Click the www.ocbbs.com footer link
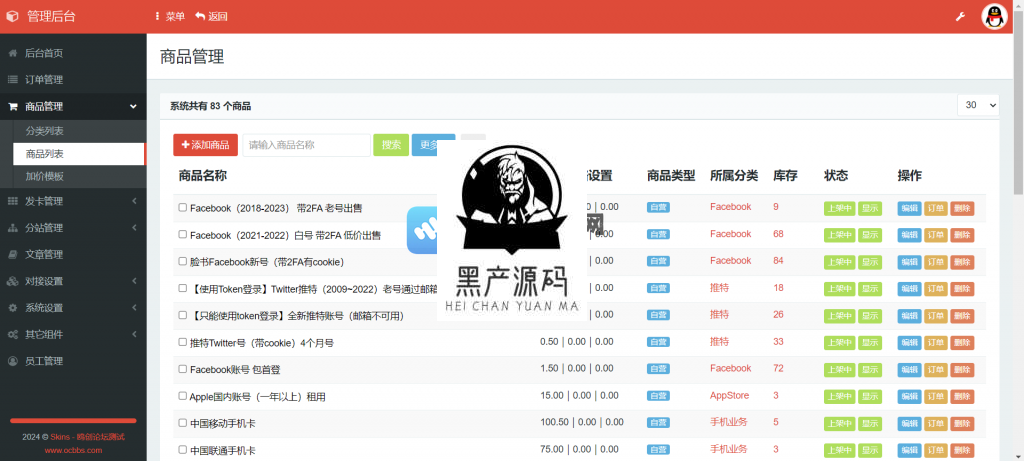This screenshot has width=1024, height=461. 73,450
